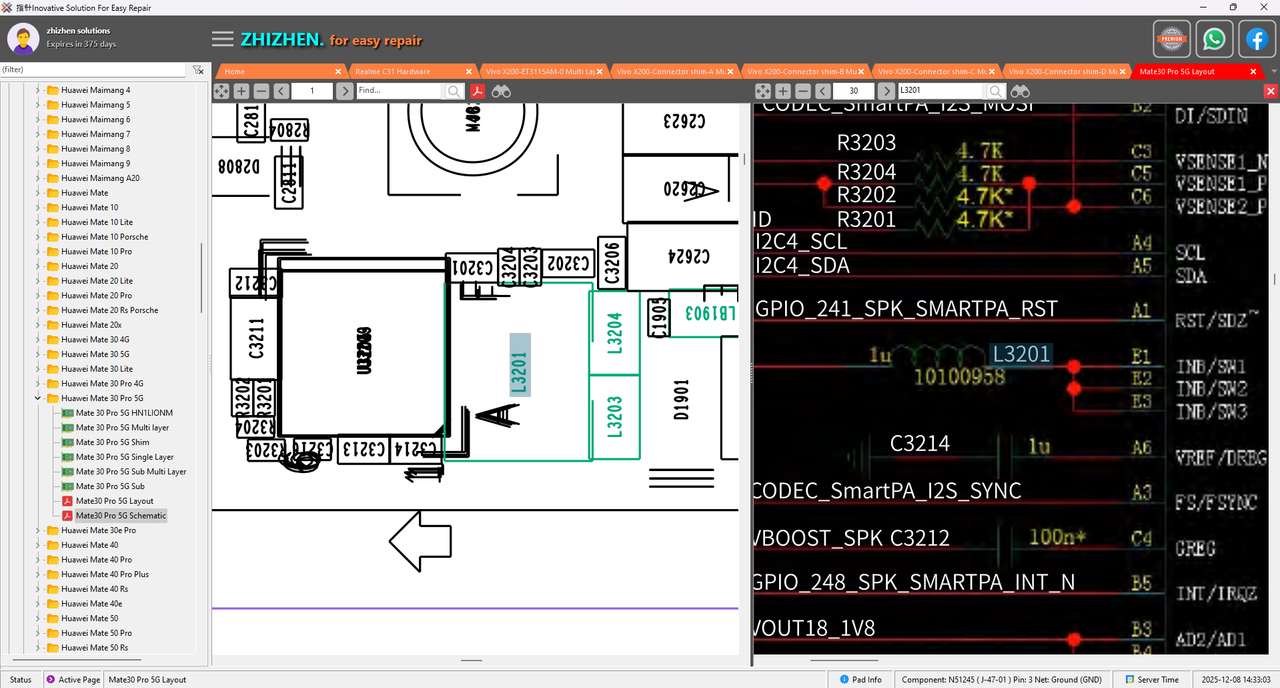The height and width of the screenshot is (688, 1280).
Task: Expand the Huawei Mate 50 Rs folder
Action: click(38, 647)
